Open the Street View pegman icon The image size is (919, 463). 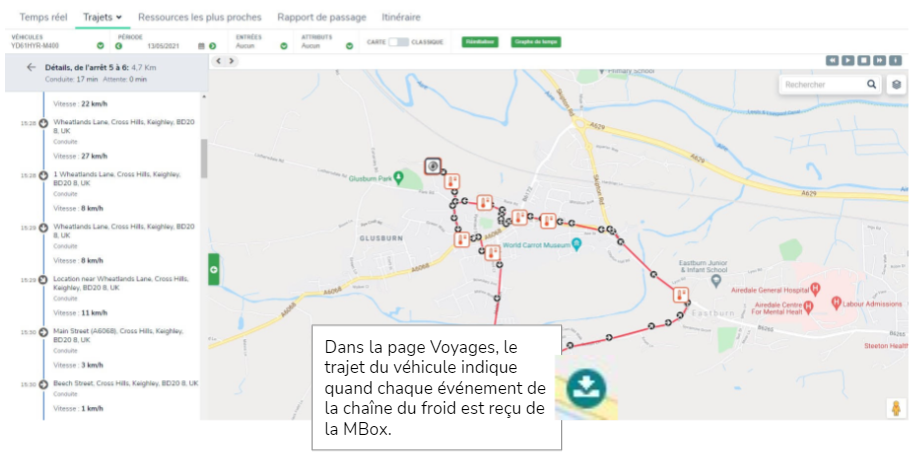tap(896, 408)
